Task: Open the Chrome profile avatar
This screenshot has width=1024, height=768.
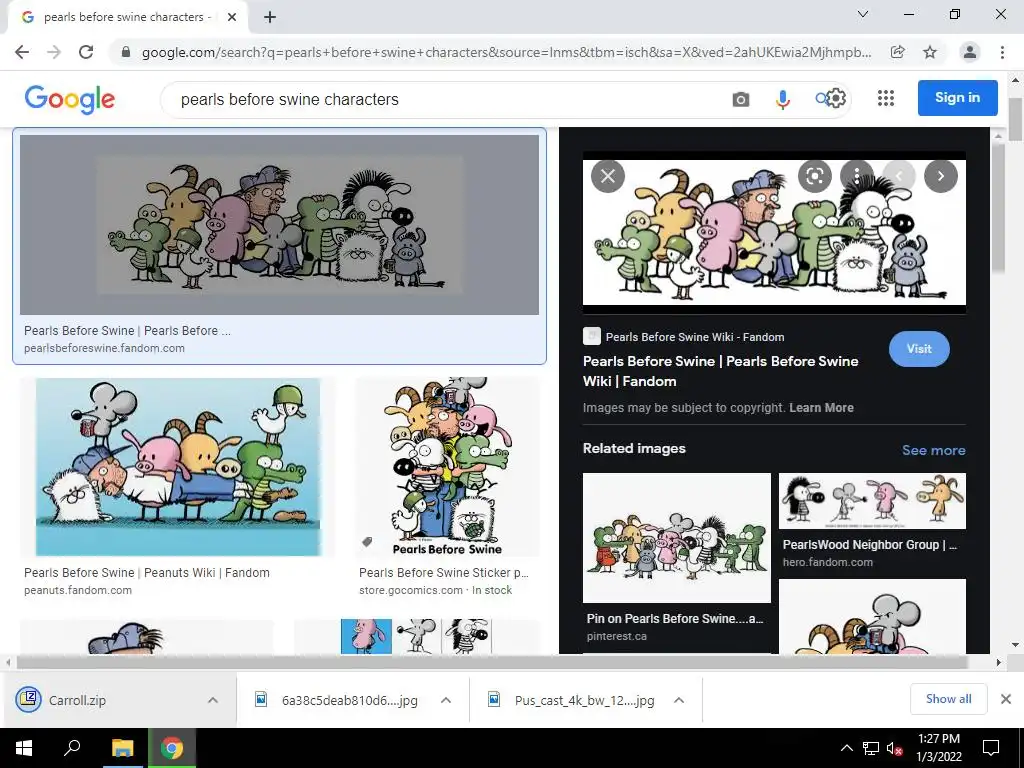Action: 970,52
